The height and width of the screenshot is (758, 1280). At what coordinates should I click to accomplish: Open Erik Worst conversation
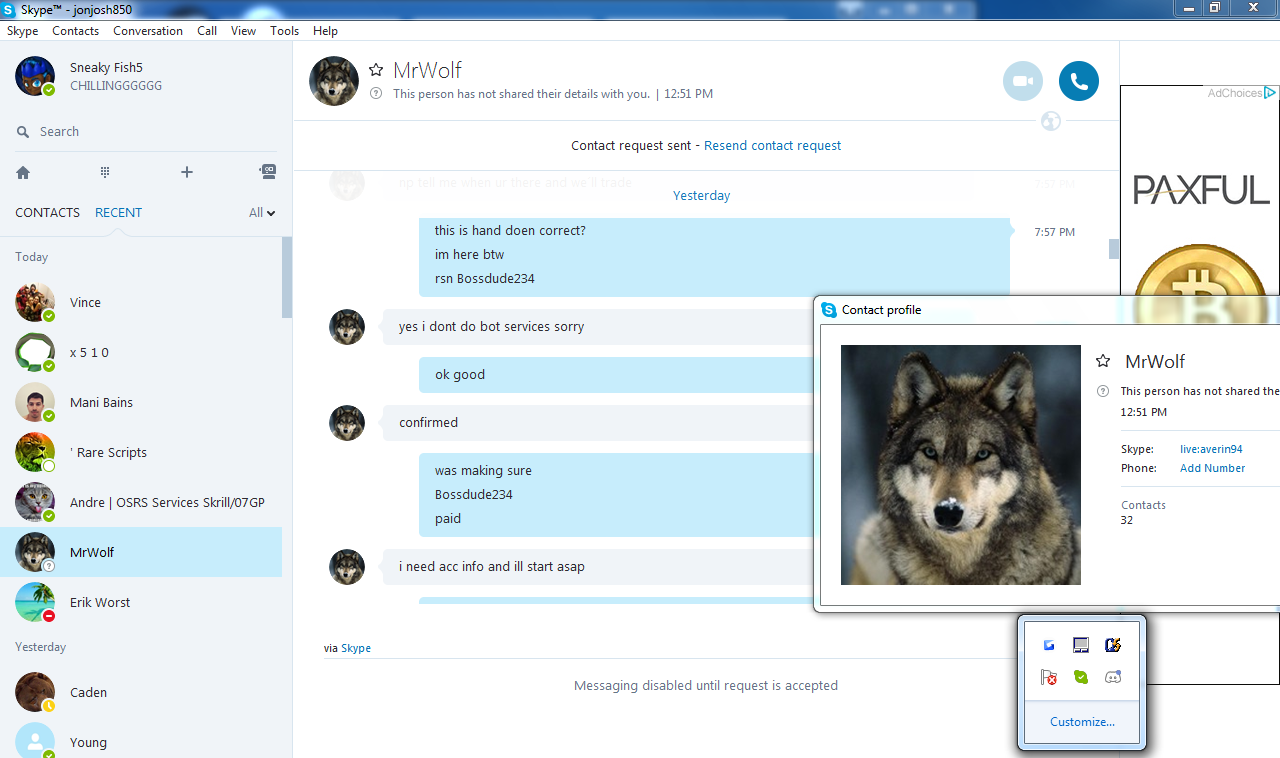[141, 602]
